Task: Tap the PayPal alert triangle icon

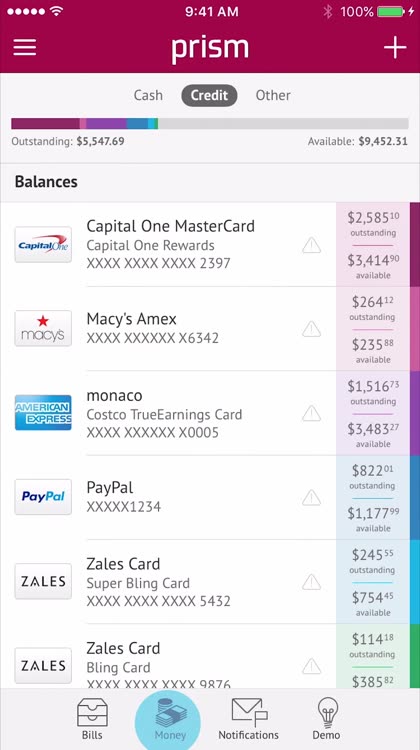Action: tap(311, 497)
